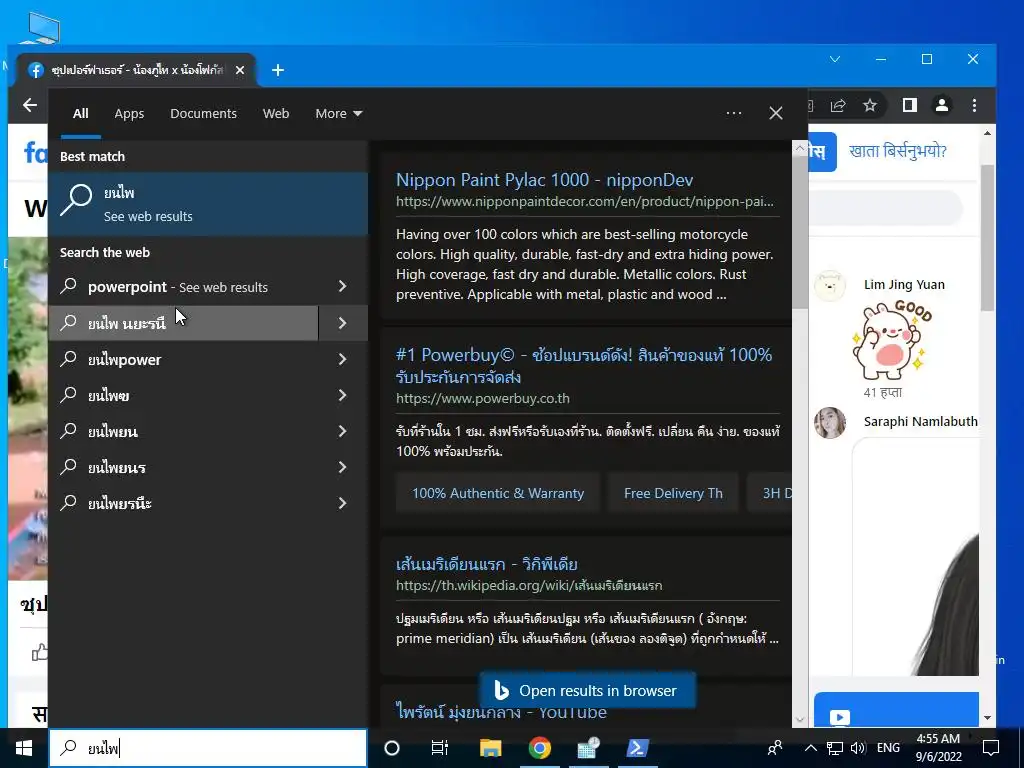
Task: Click the 100% Authentic & Warranty chip
Action: coord(498,493)
